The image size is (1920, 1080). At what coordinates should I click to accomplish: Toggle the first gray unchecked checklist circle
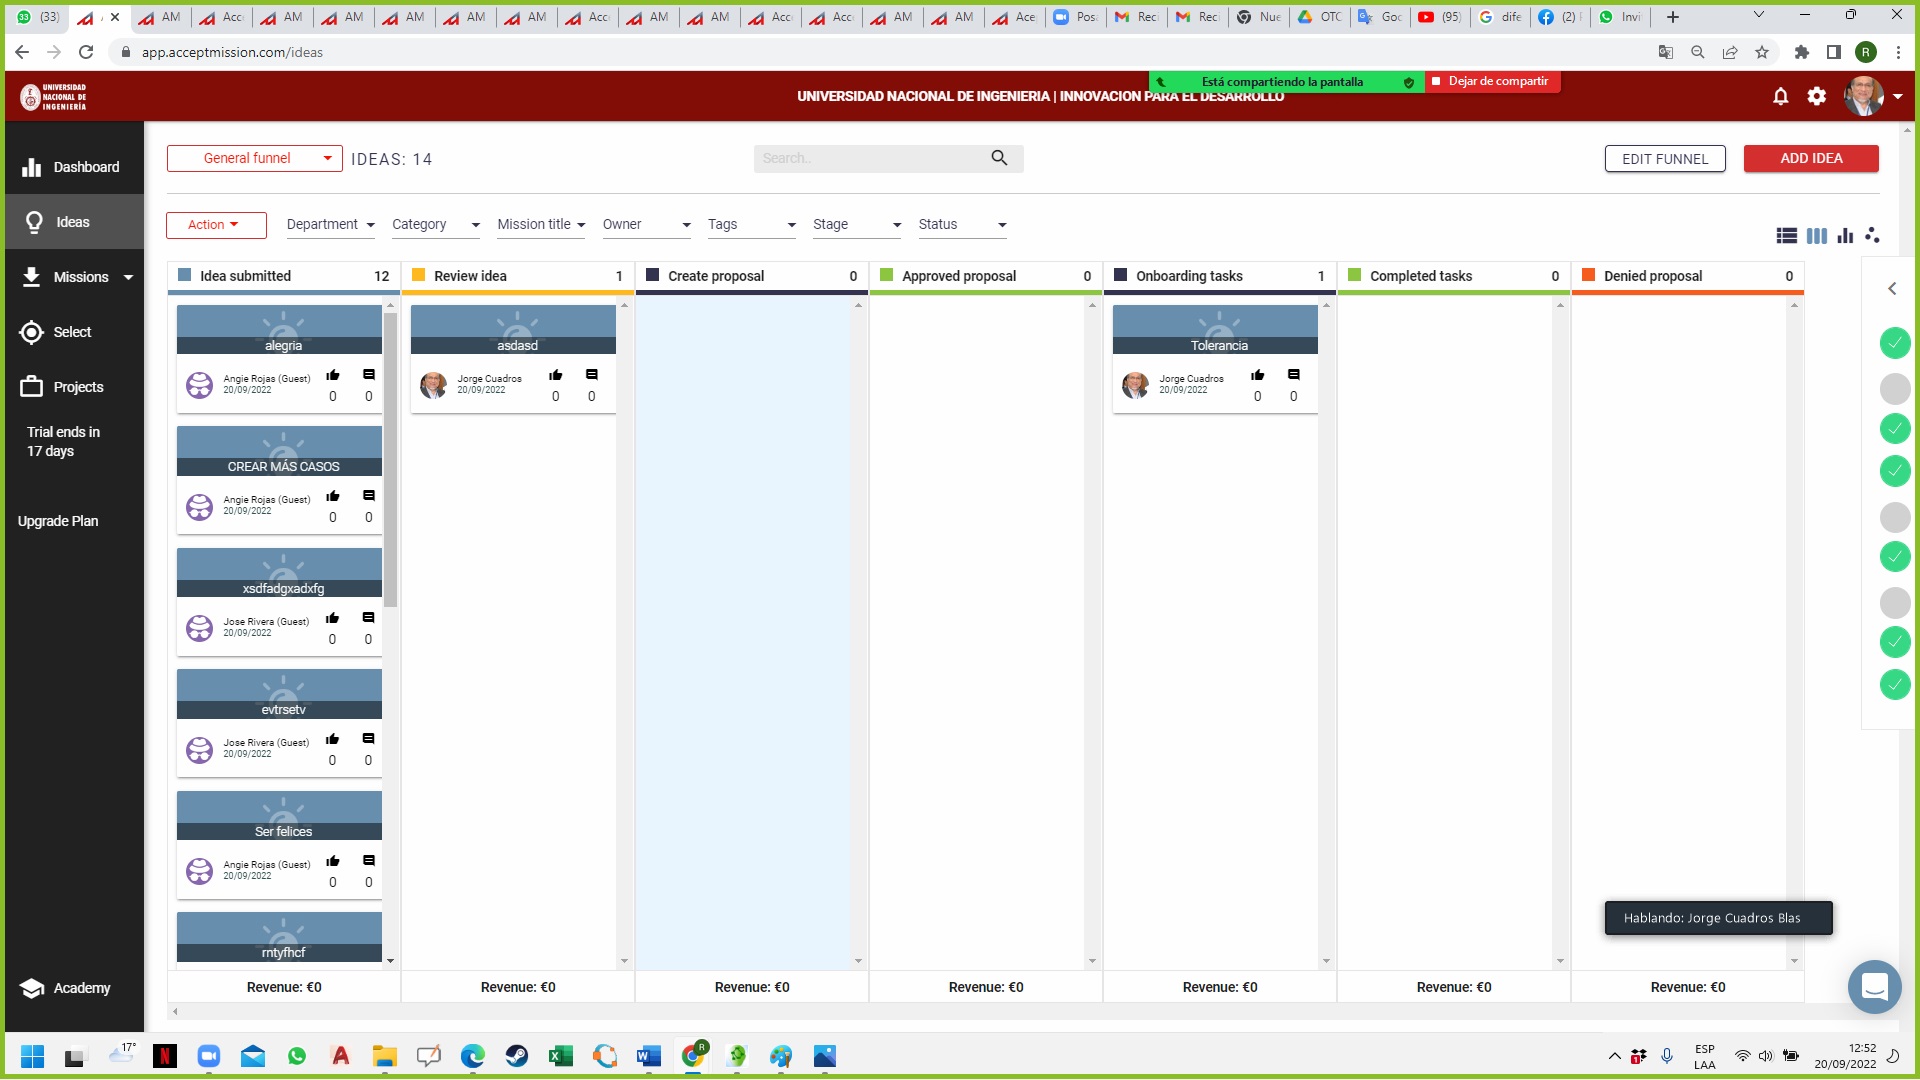(1894, 388)
